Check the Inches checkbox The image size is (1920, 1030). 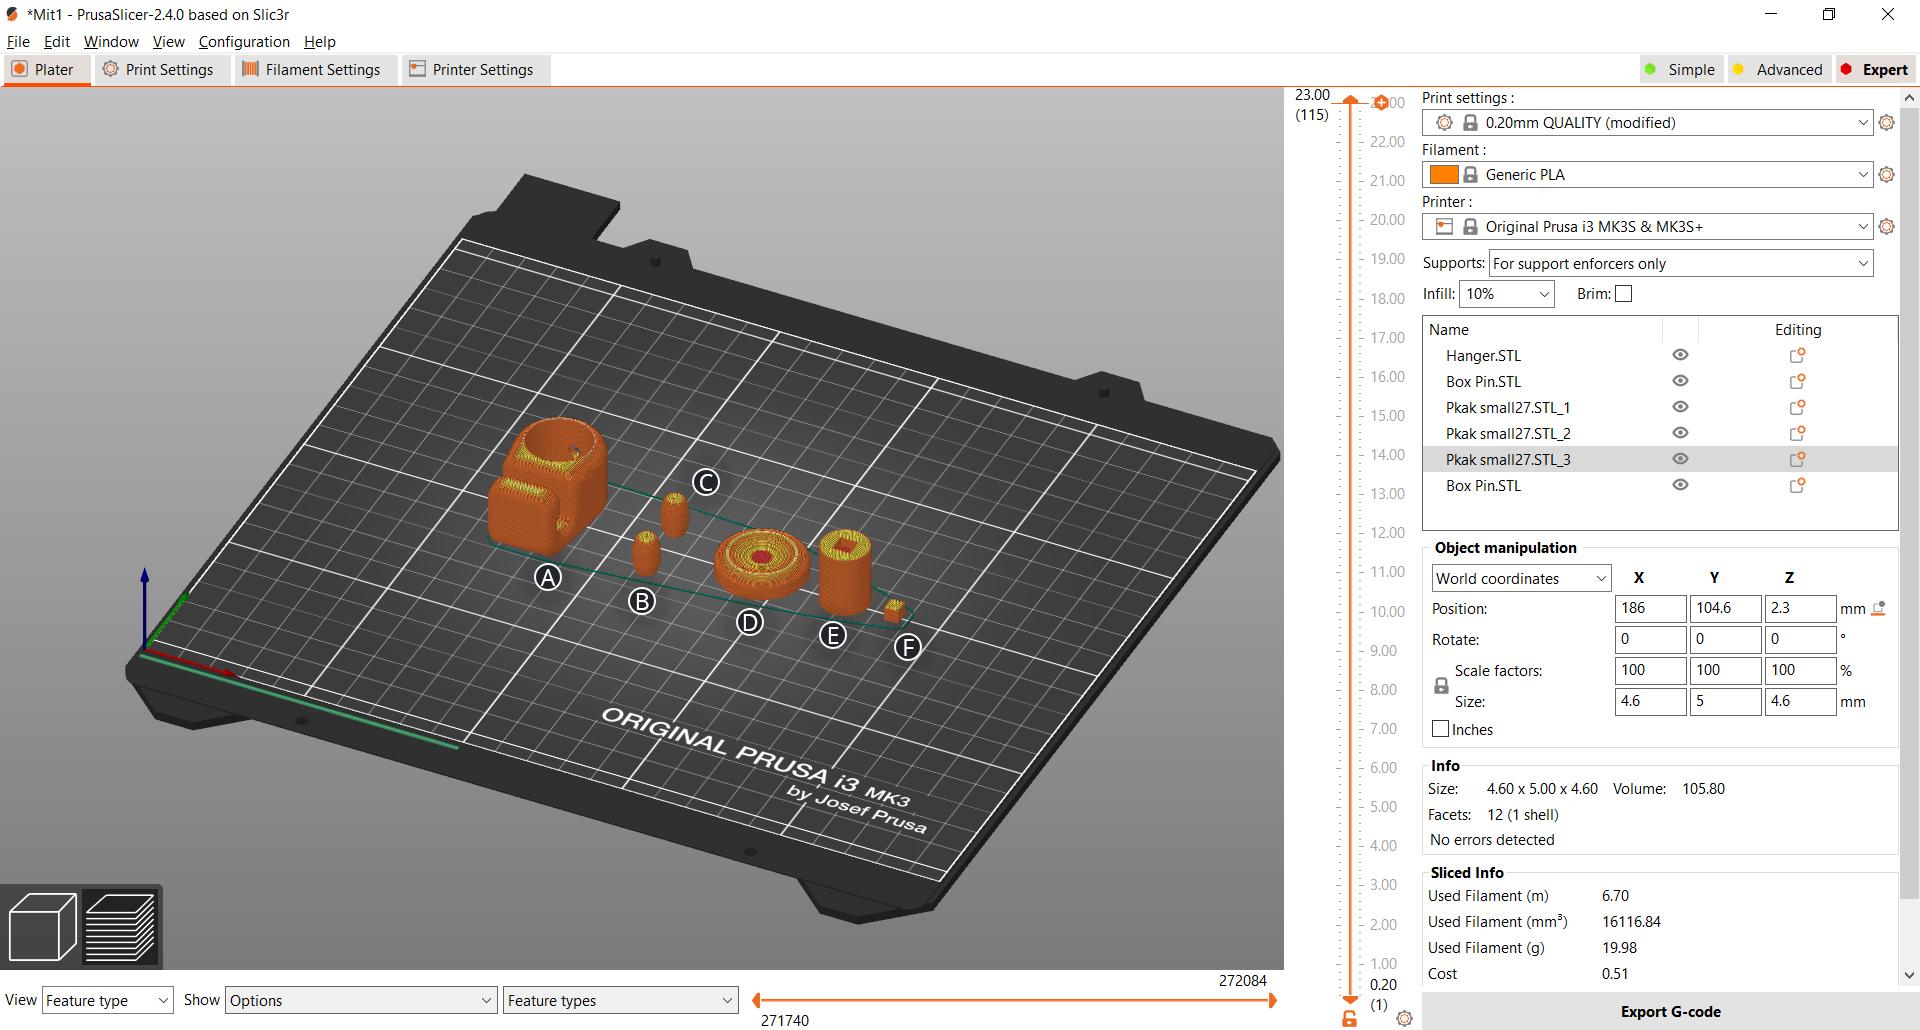coord(1440,729)
